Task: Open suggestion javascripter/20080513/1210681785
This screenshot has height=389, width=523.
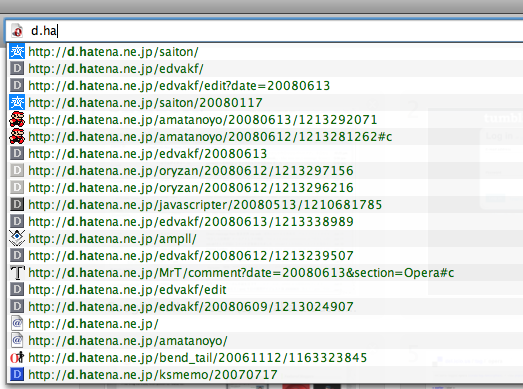Action: pyautogui.click(x=265, y=205)
